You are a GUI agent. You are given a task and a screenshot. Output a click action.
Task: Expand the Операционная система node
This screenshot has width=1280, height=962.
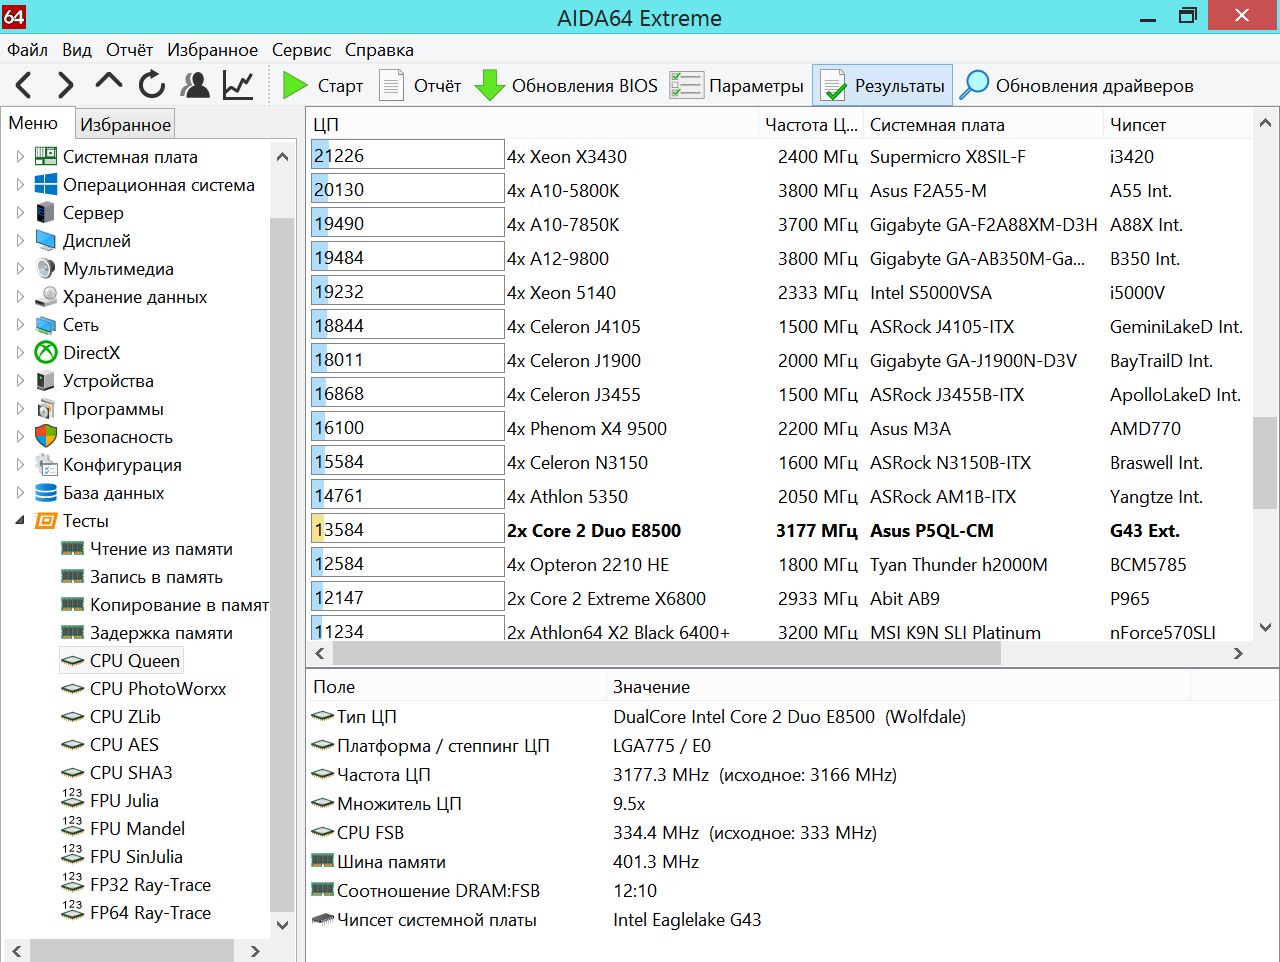click(20, 185)
